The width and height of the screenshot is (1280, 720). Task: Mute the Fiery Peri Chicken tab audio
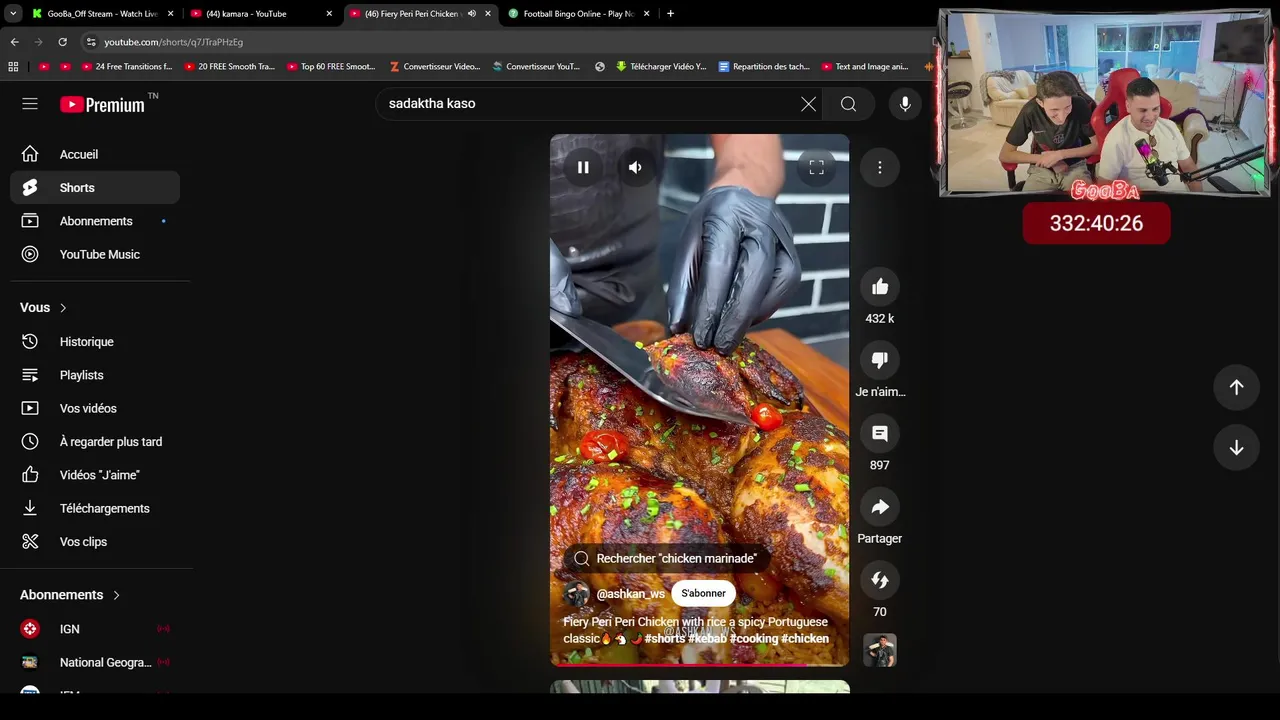click(472, 14)
